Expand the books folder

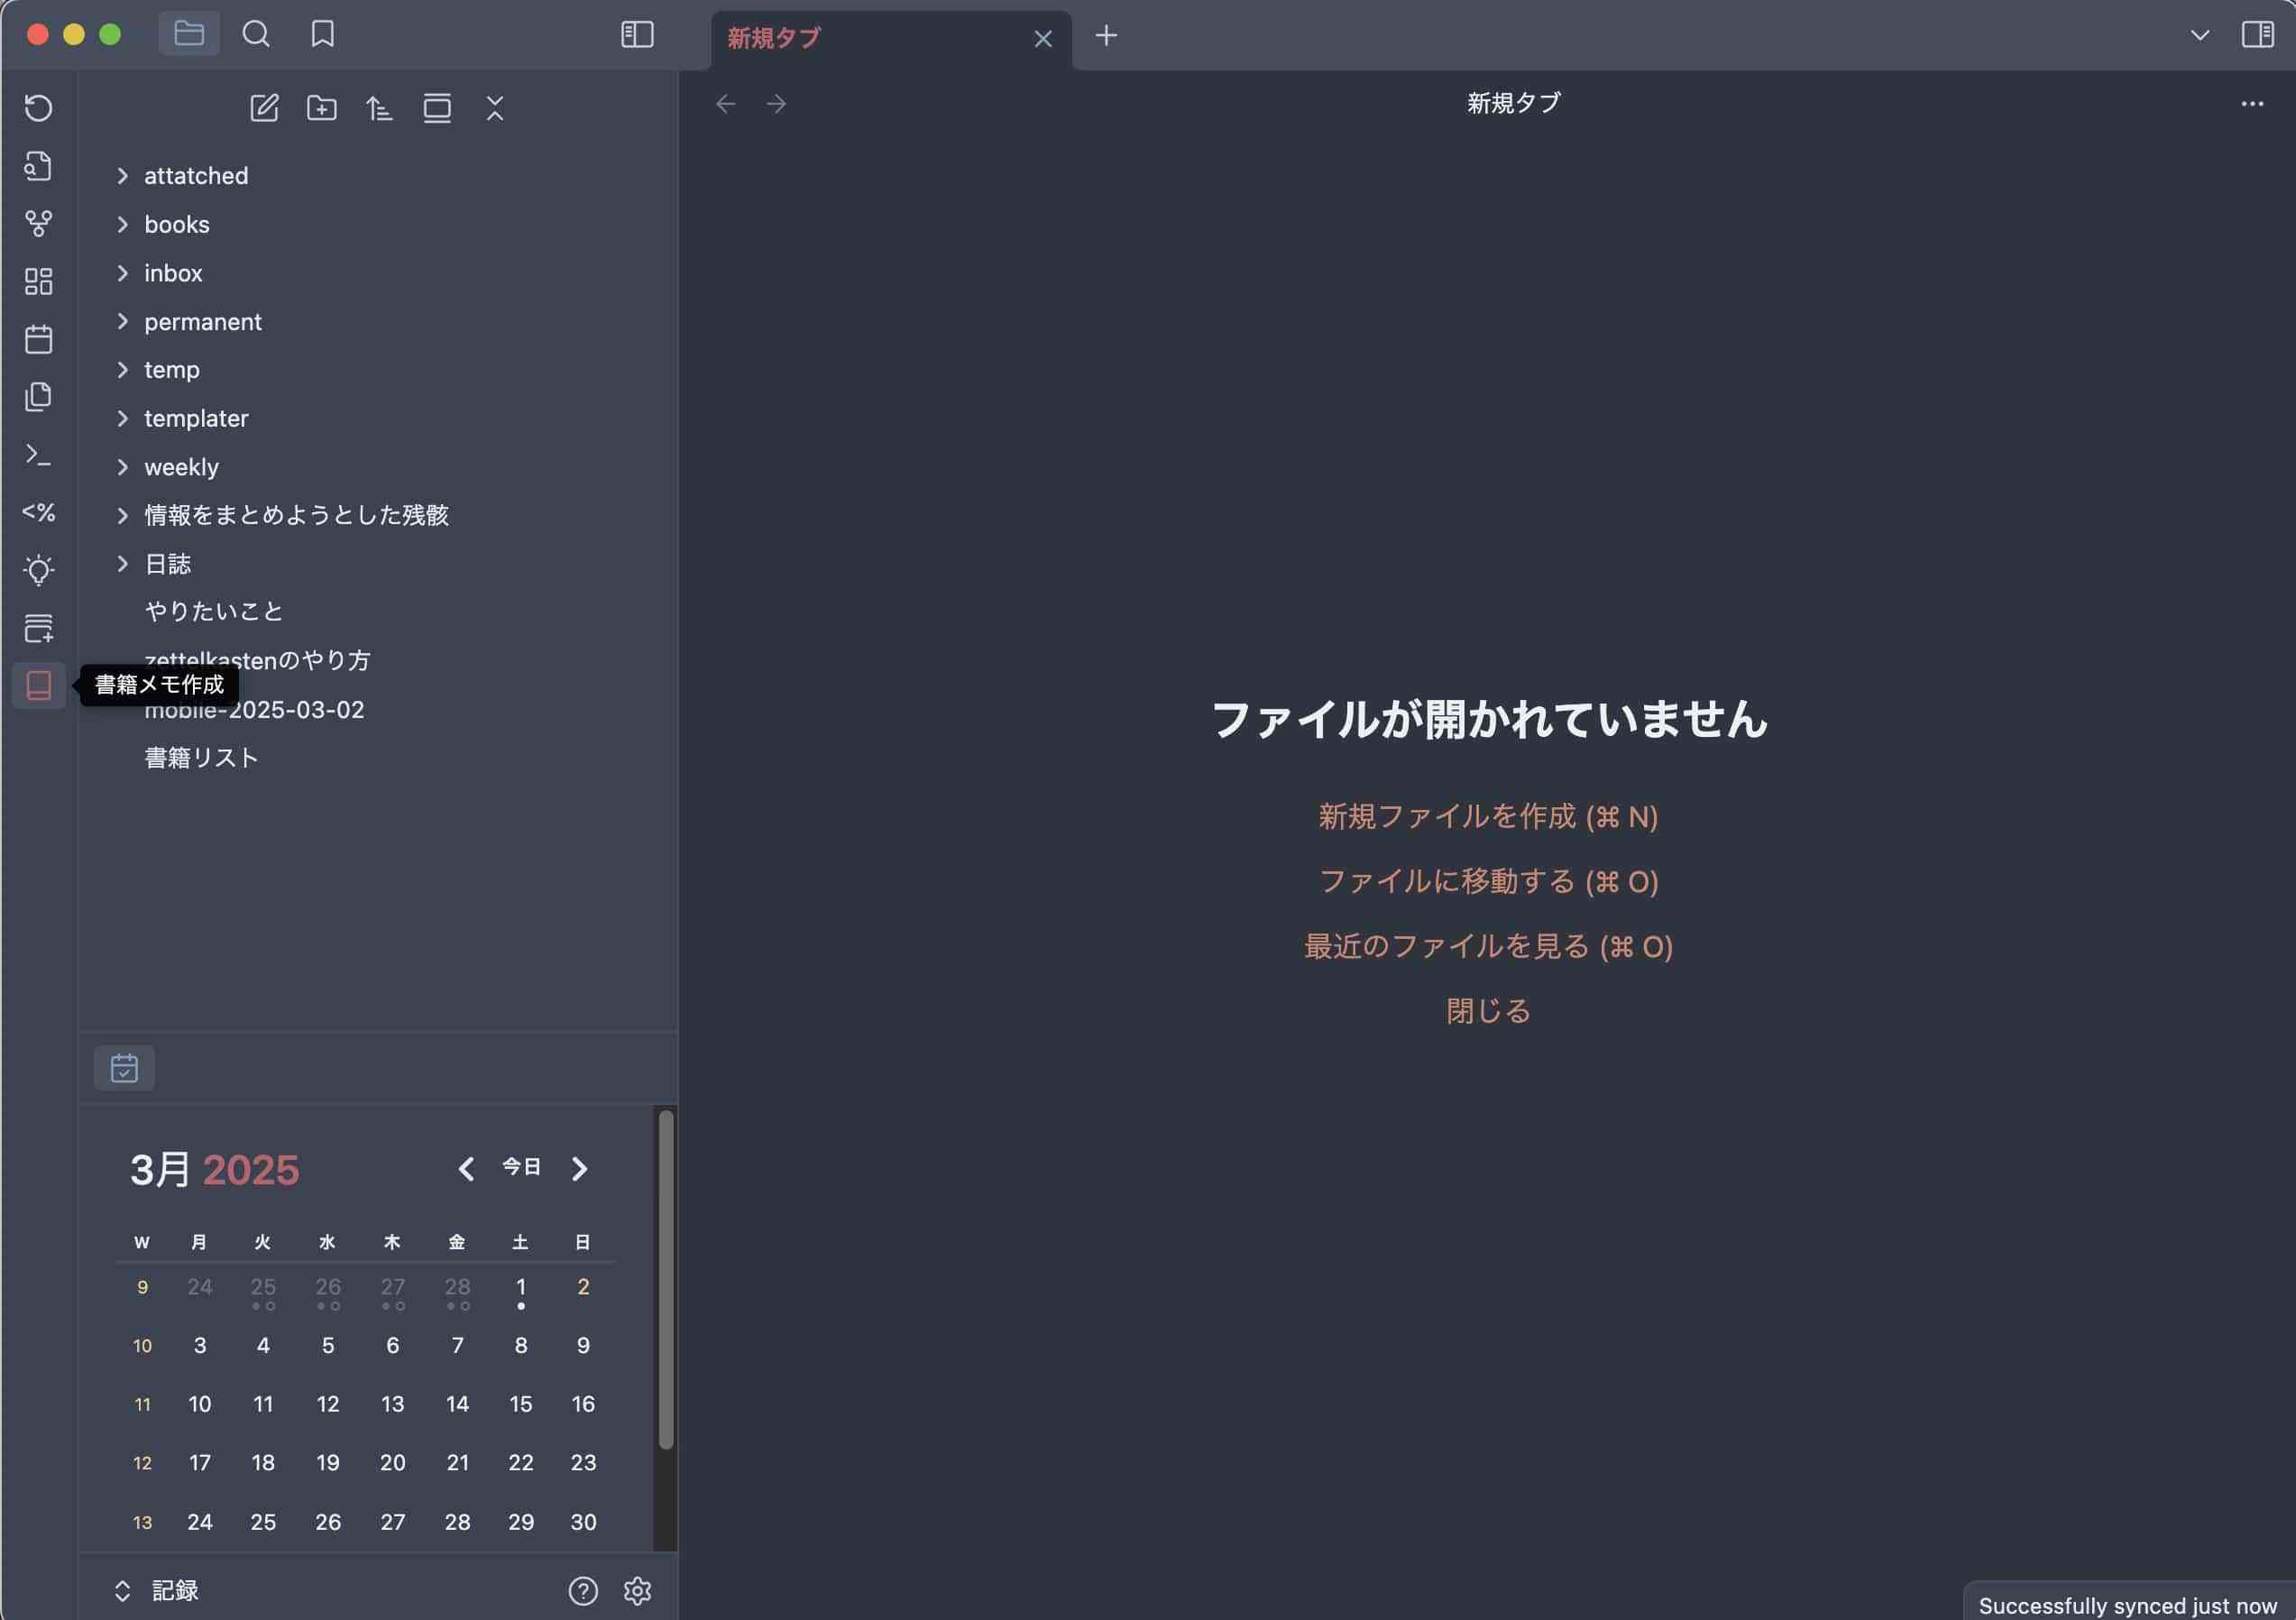(x=176, y=224)
